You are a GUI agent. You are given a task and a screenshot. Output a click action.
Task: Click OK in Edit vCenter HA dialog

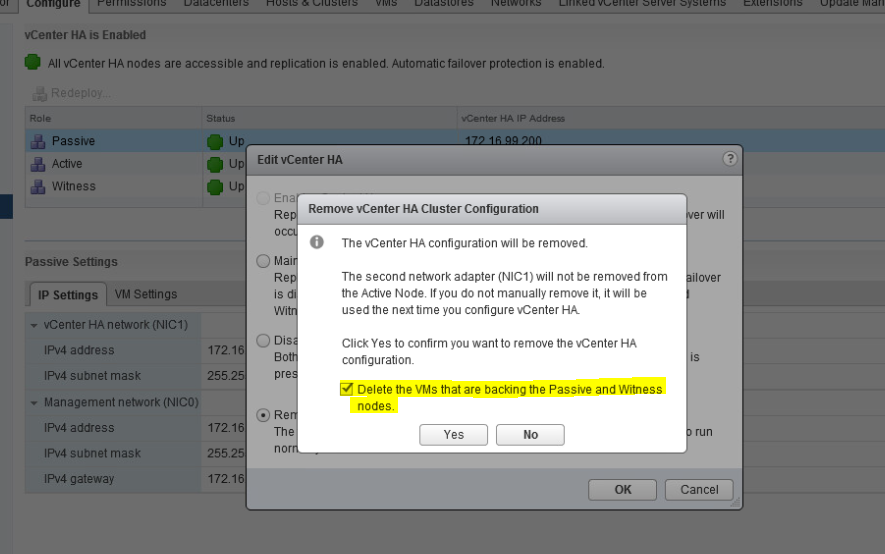623,489
